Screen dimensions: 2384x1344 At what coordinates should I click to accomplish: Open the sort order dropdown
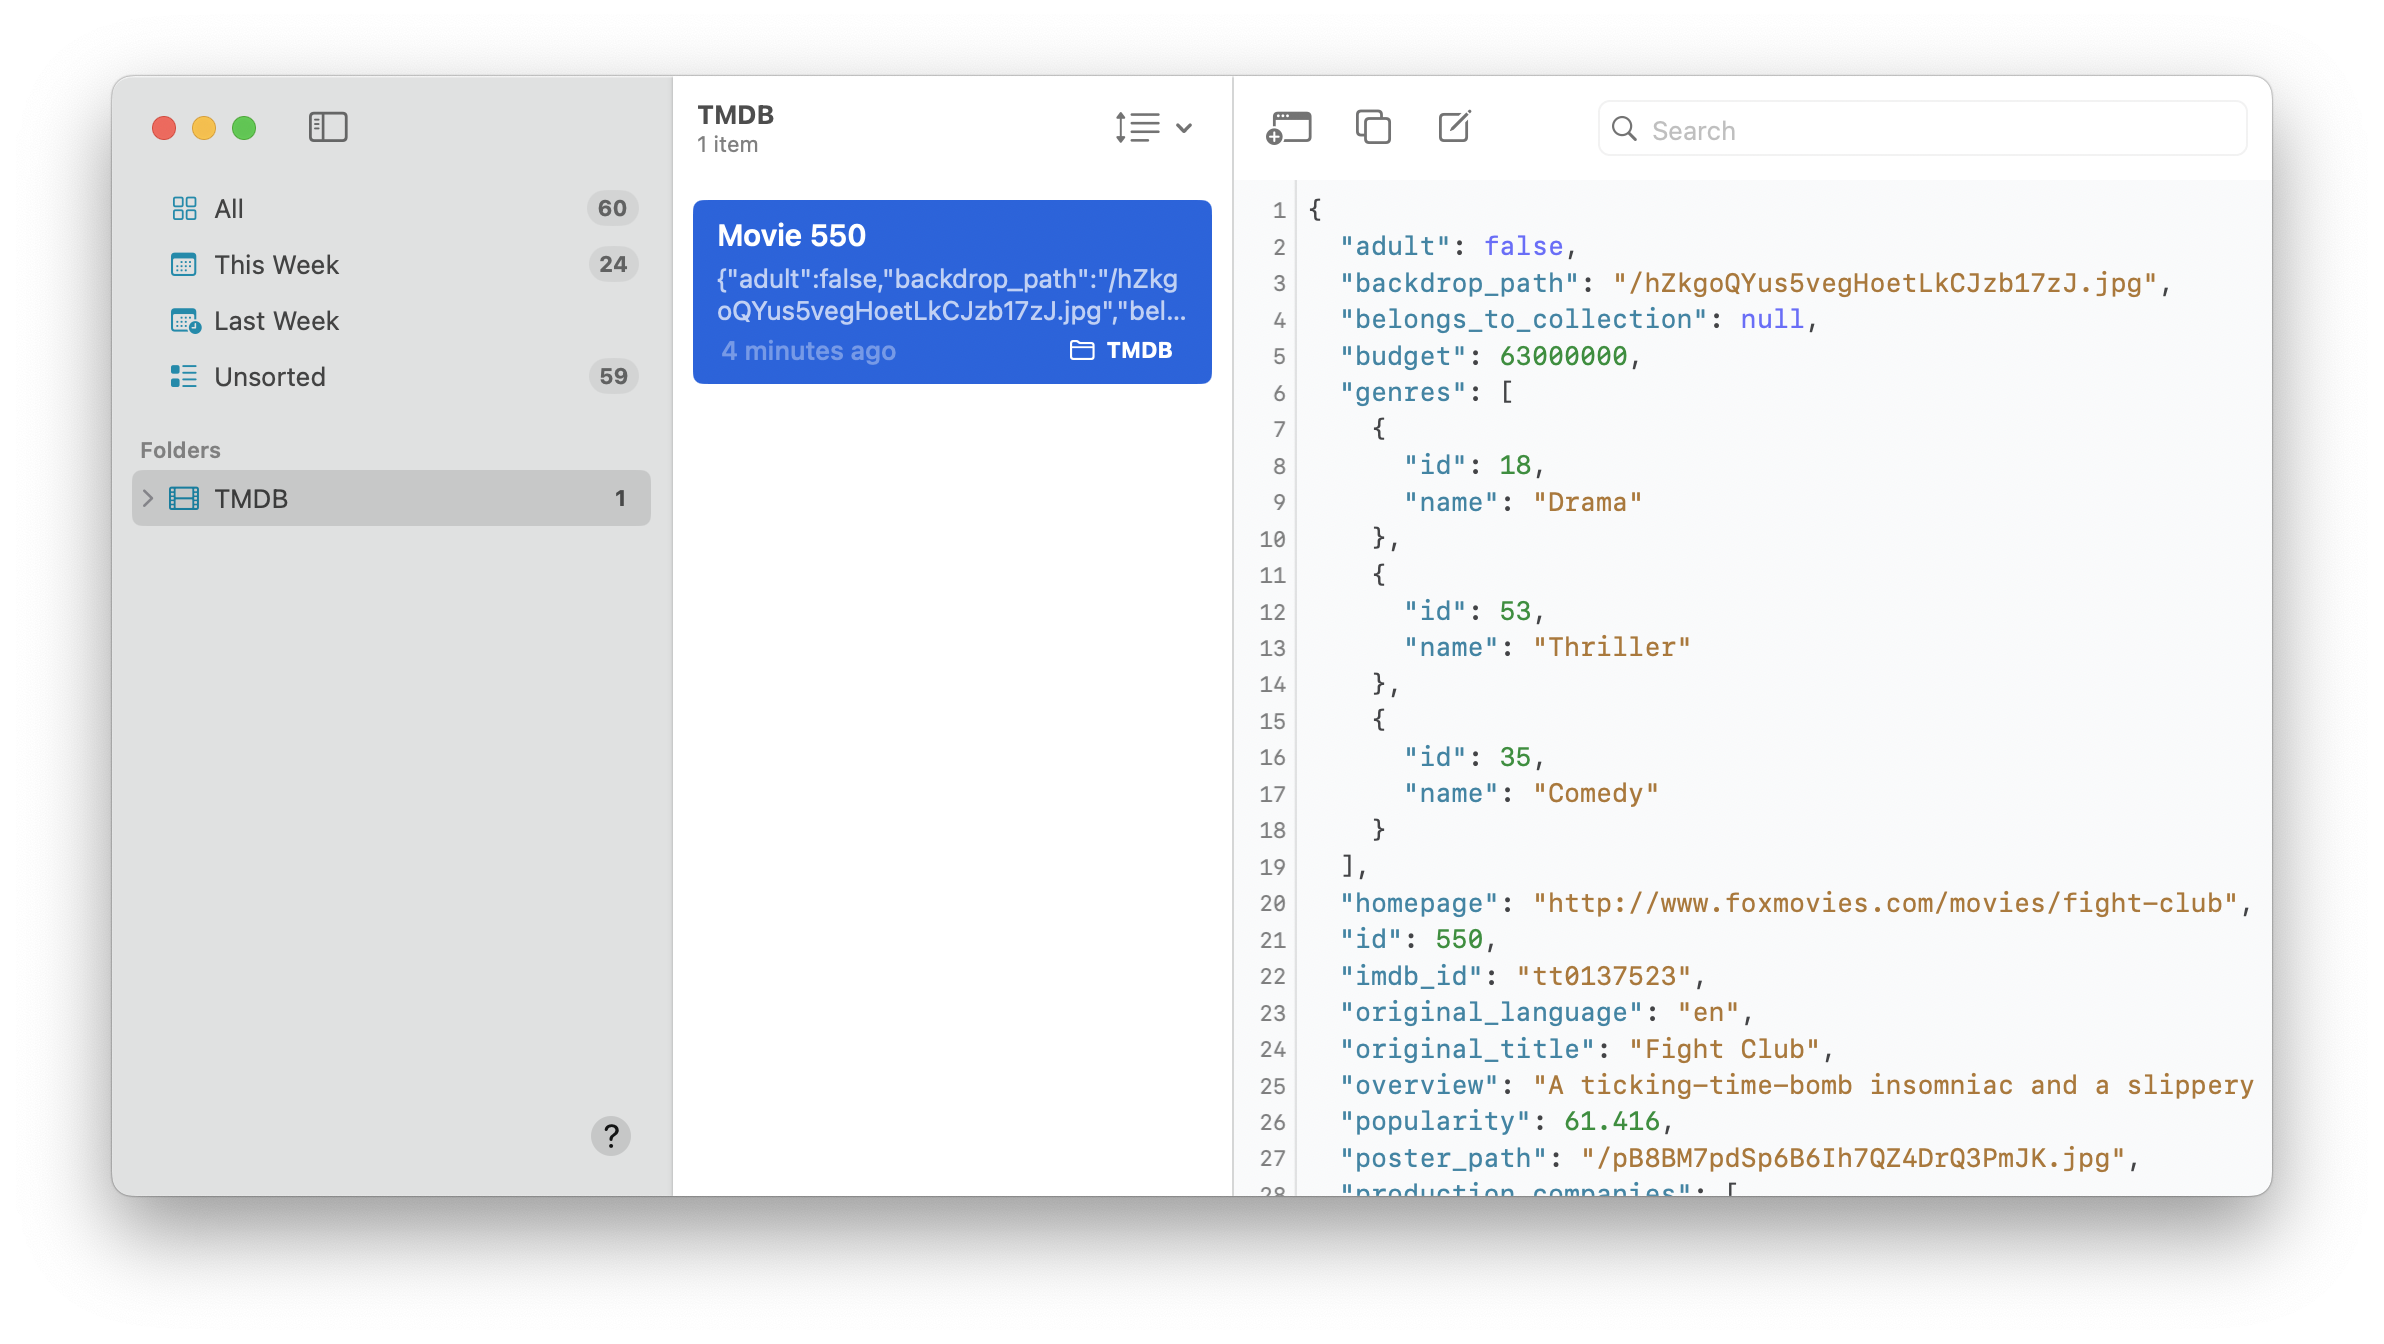pyautogui.click(x=1138, y=128)
